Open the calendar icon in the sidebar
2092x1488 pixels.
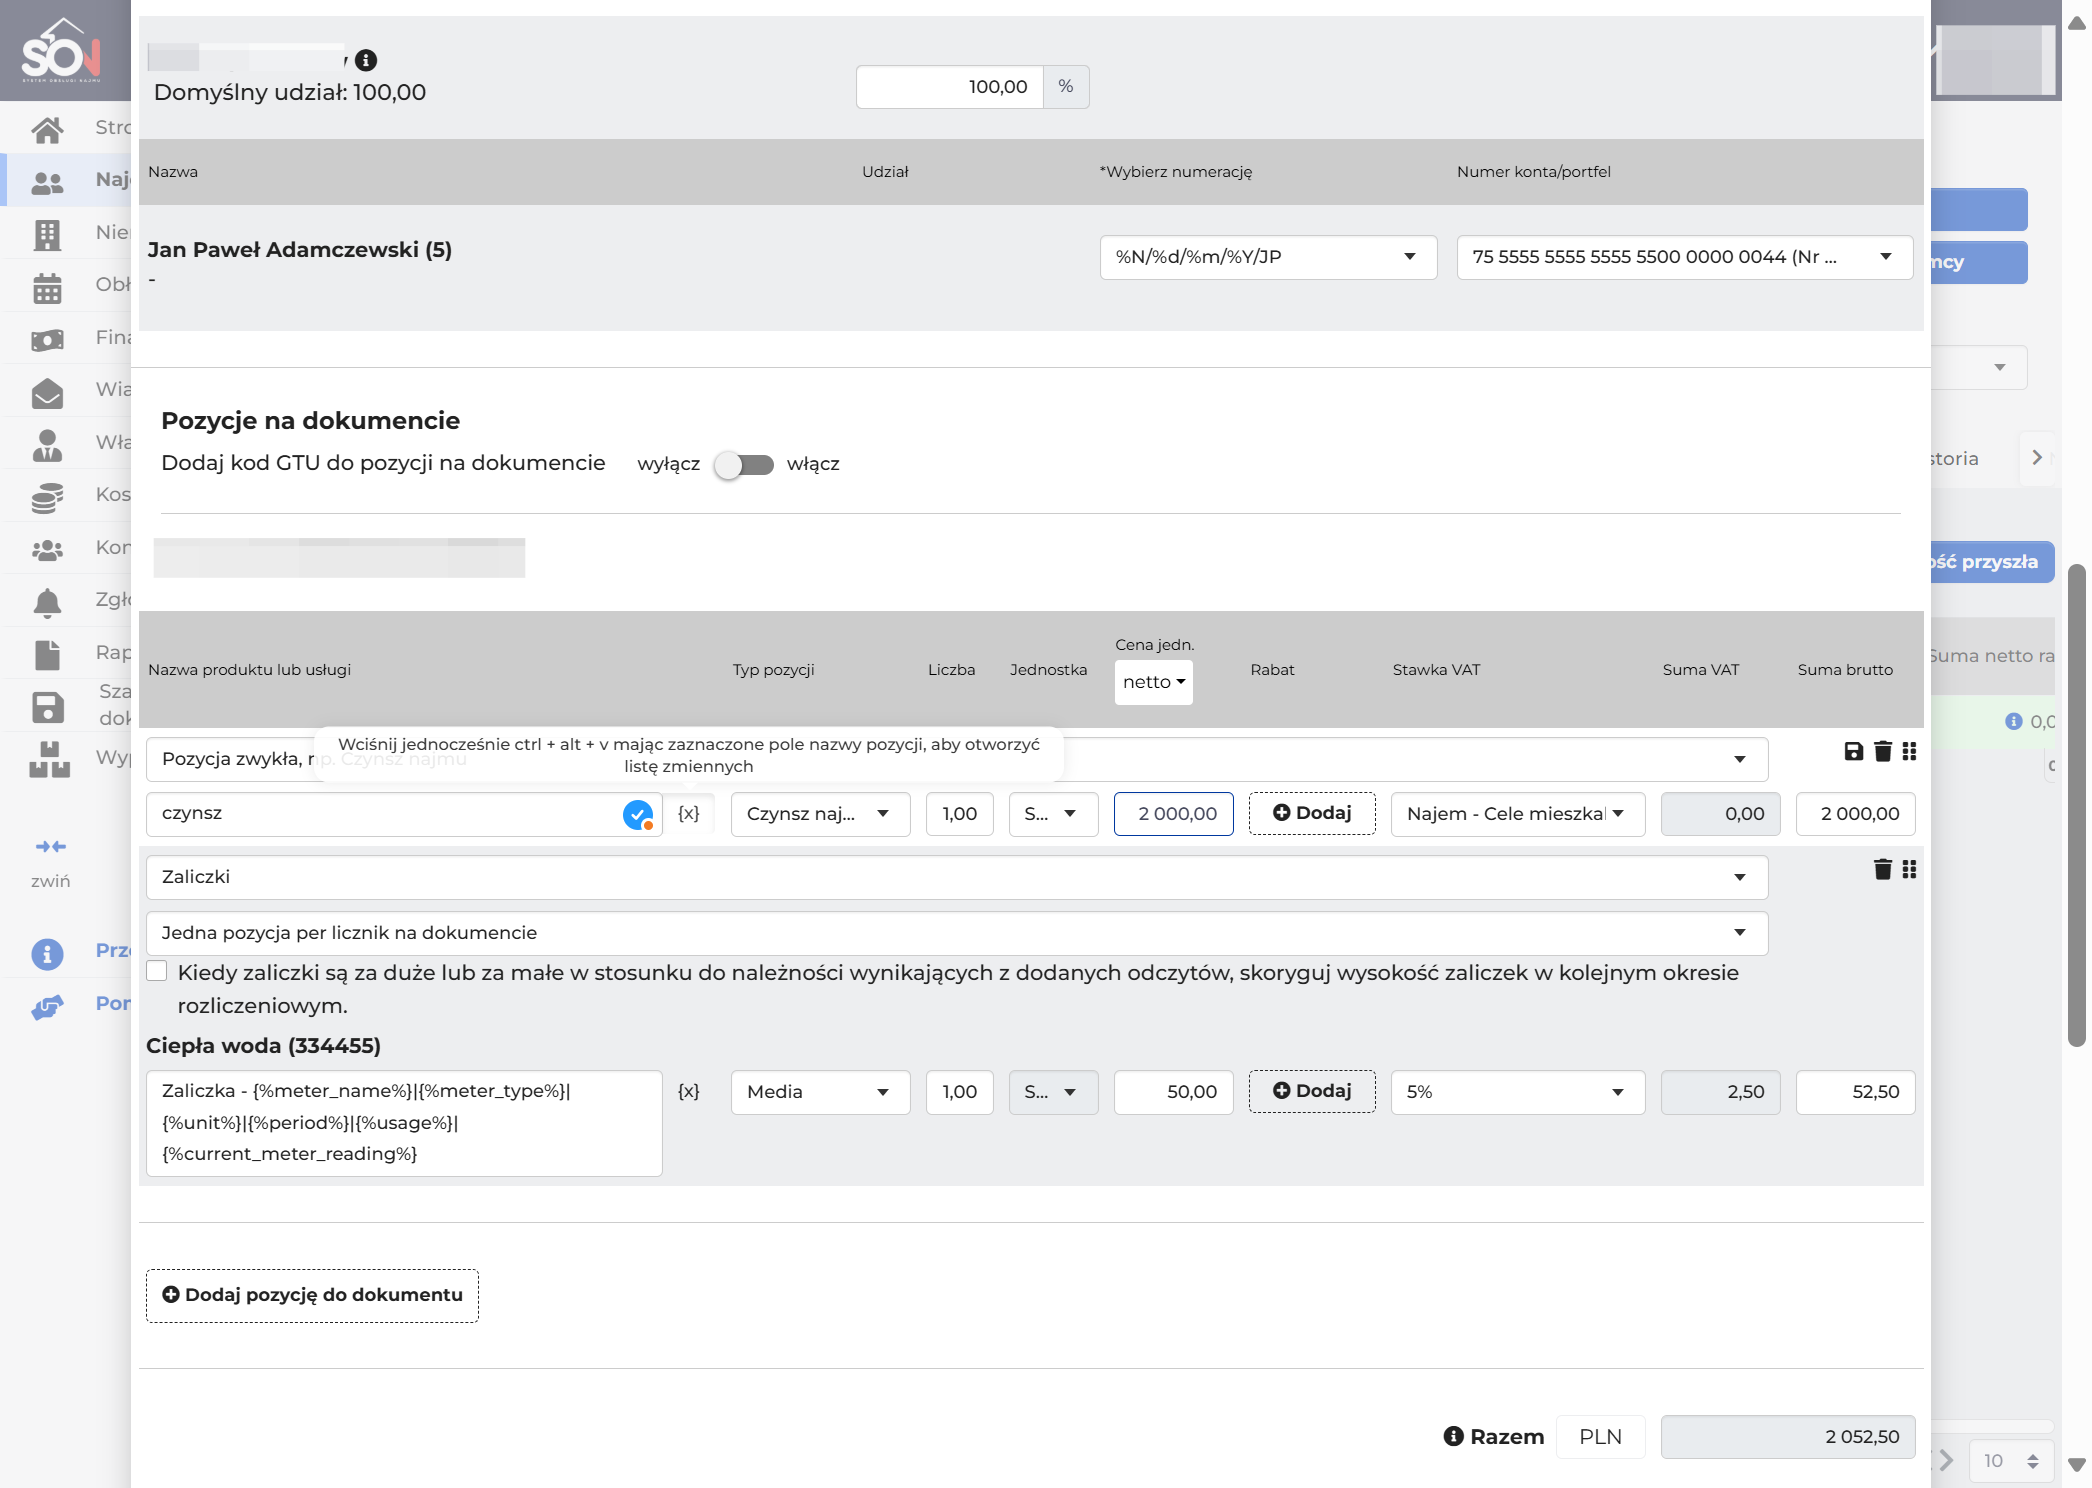tap(47, 288)
